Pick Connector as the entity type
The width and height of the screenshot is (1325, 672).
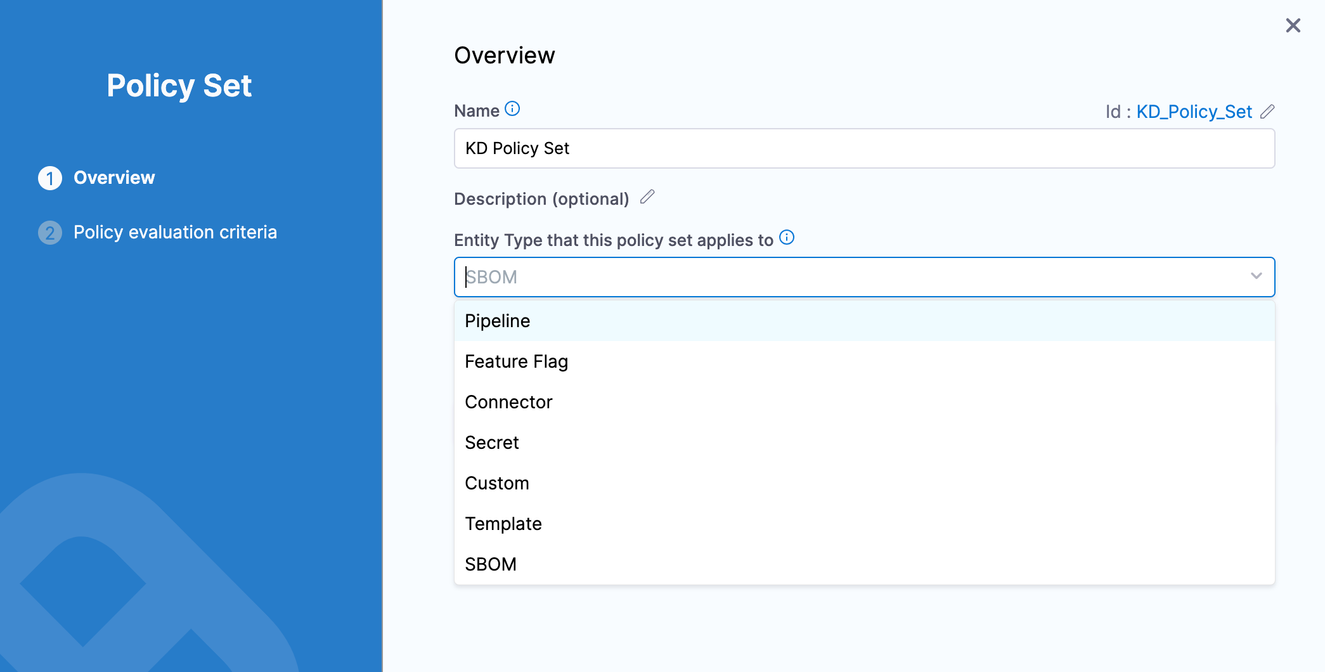[x=508, y=402]
